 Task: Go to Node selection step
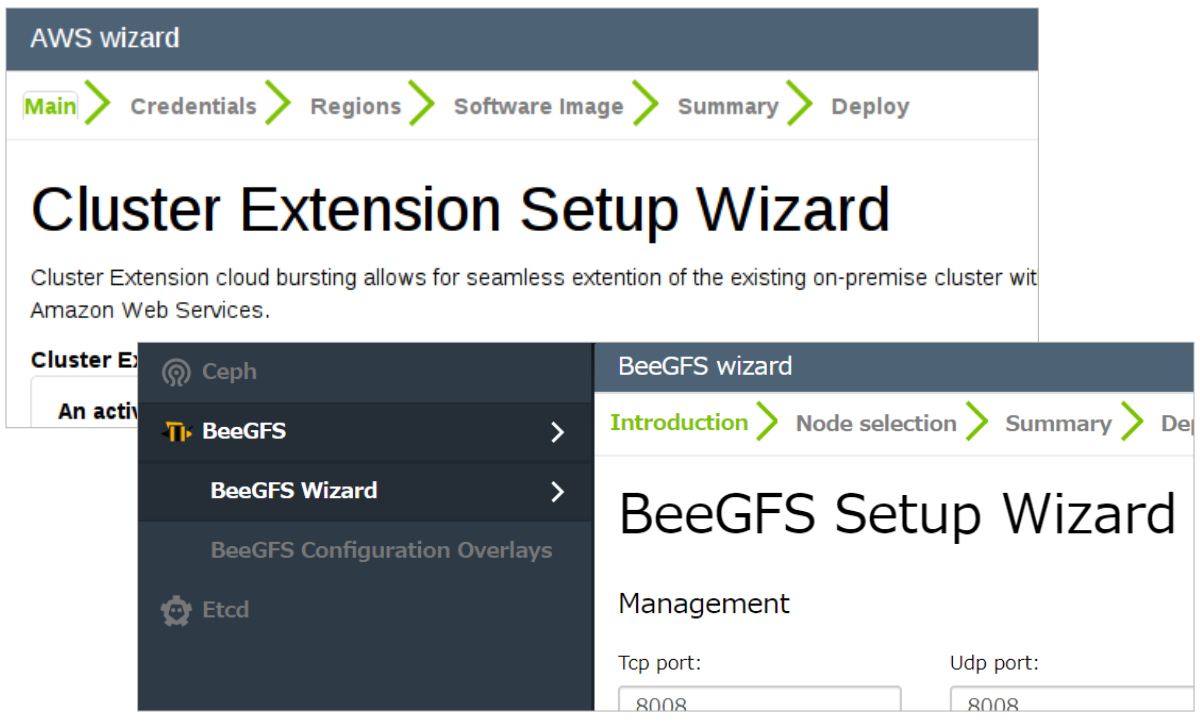click(876, 423)
